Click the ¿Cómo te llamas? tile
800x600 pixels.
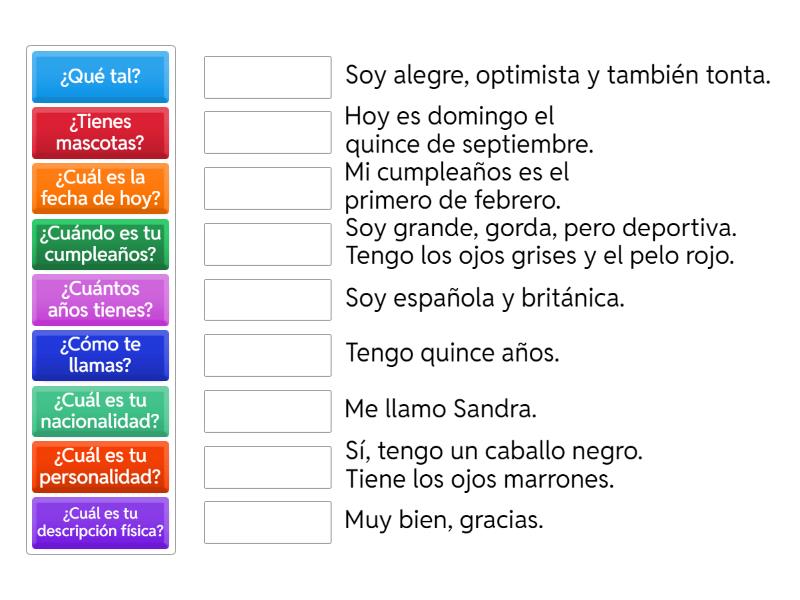(x=100, y=355)
